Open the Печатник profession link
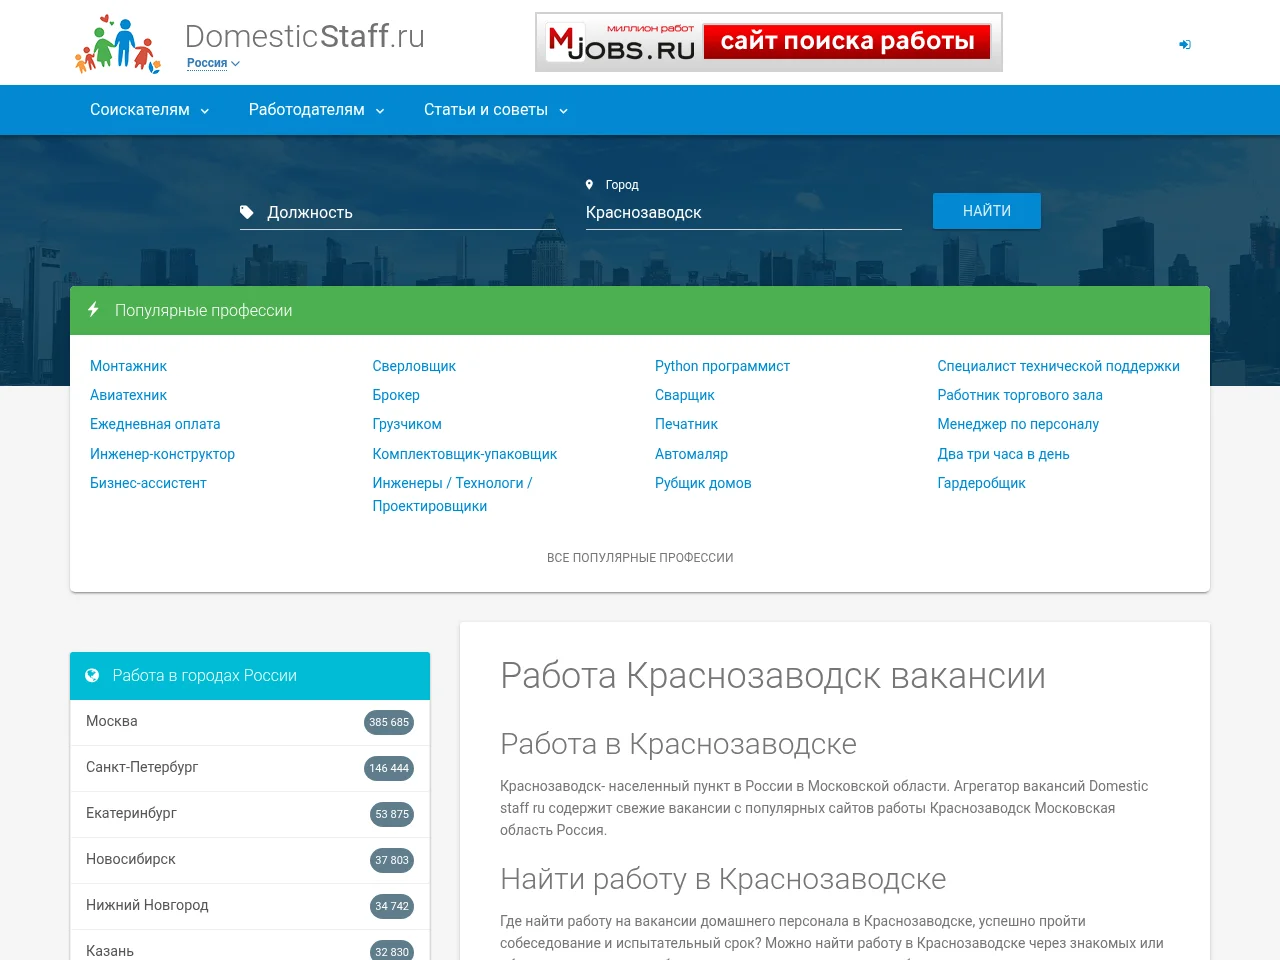Viewport: 1280px width, 960px height. [686, 424]
